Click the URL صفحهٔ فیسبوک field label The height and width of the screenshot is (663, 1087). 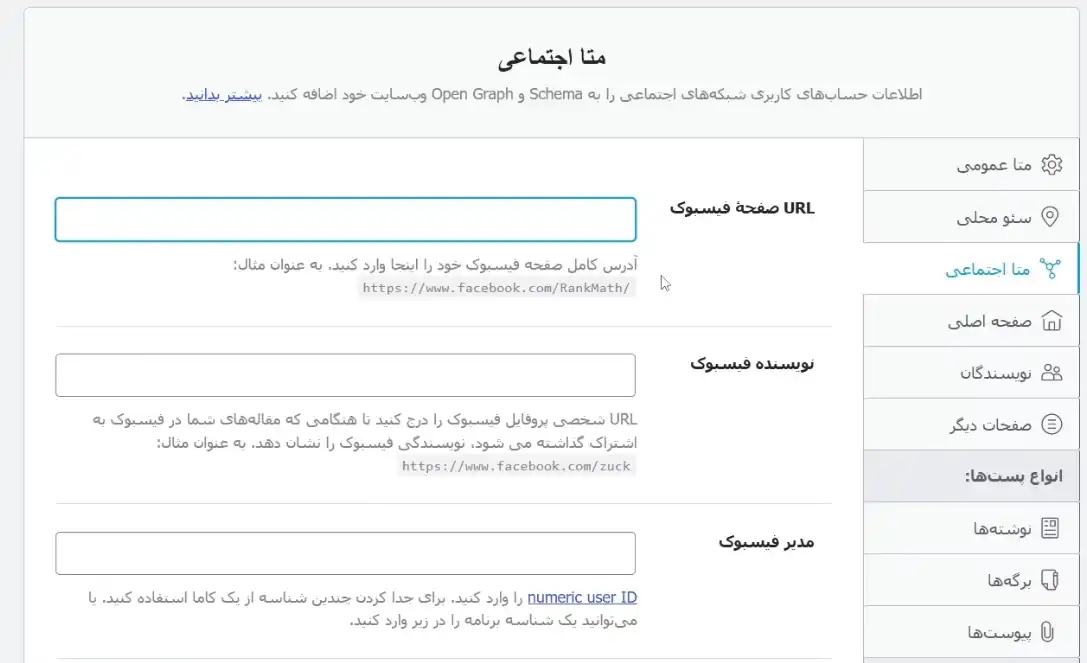pos(742,208)
